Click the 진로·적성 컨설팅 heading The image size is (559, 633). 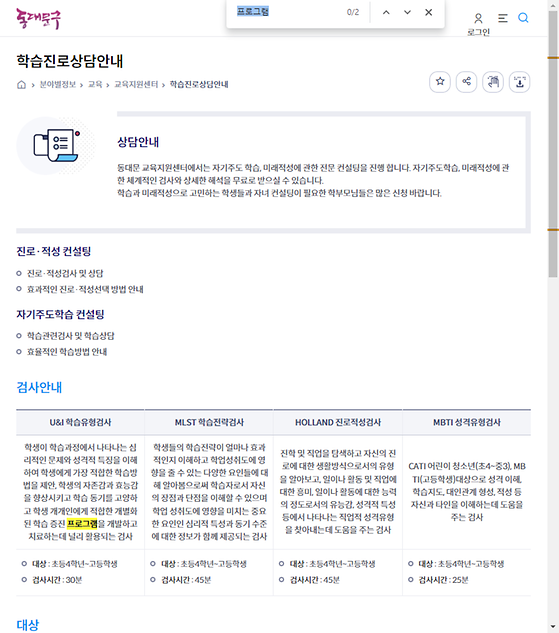pos(54,252)
